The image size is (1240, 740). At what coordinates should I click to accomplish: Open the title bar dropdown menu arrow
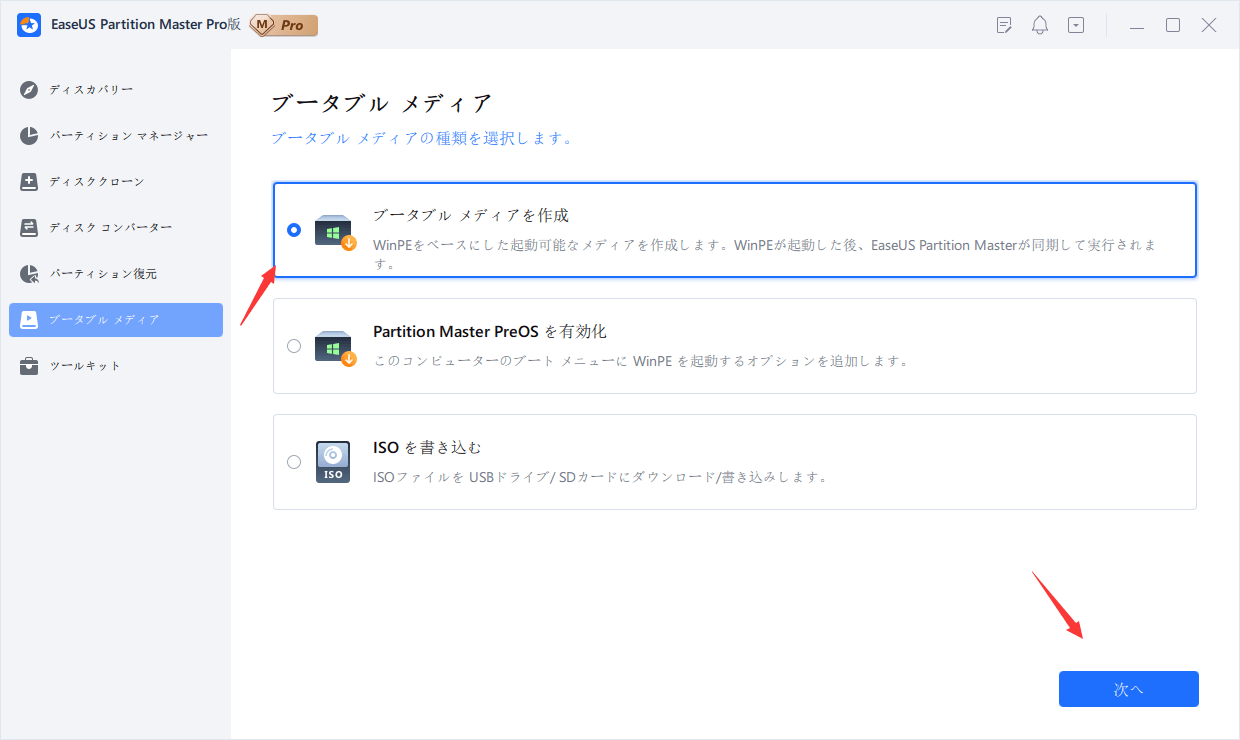coord(1076,26)
